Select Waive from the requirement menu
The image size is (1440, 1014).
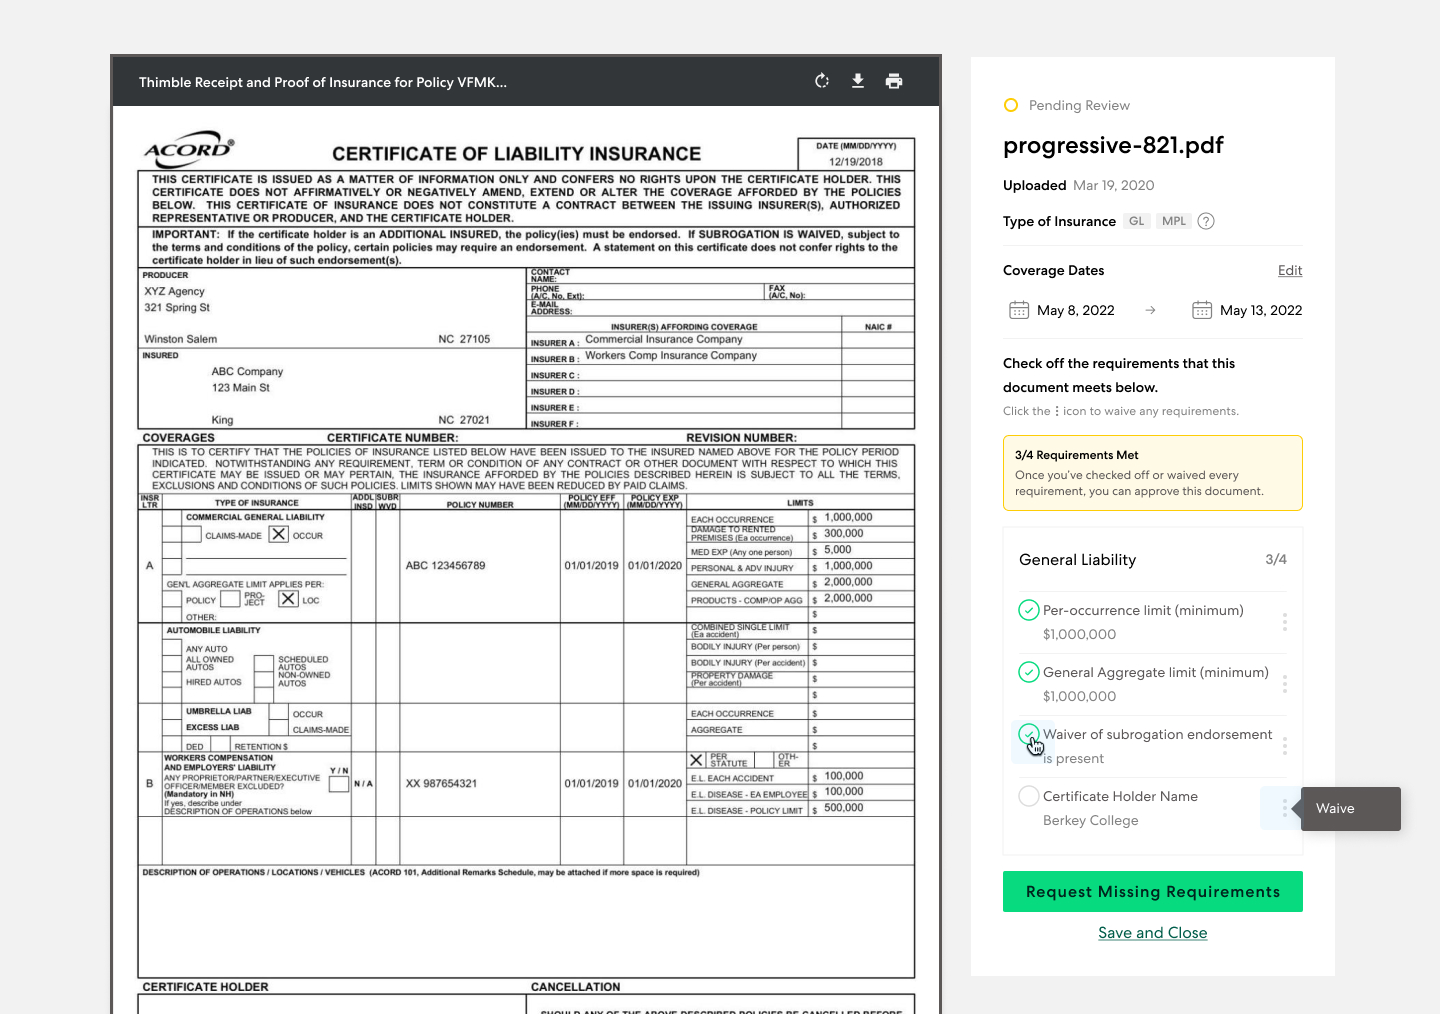pyautogui.click(x=1335, y=808)
